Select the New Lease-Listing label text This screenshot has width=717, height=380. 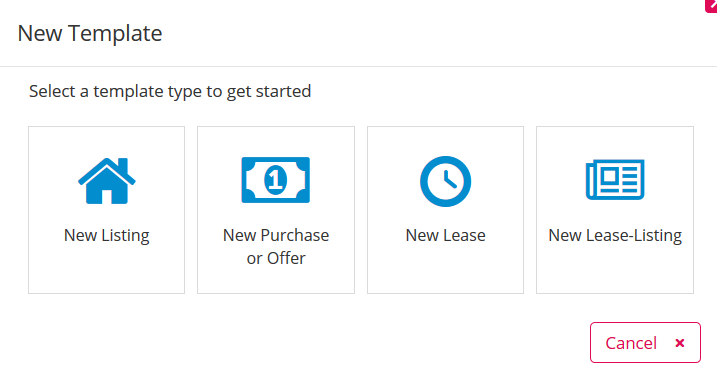coord(615,235)
